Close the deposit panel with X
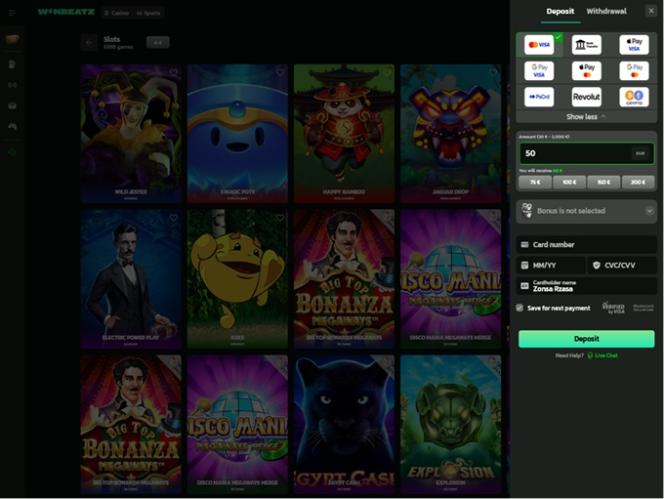Image resolution: width=664 pixels, height=499 pixels. (651, 11)
